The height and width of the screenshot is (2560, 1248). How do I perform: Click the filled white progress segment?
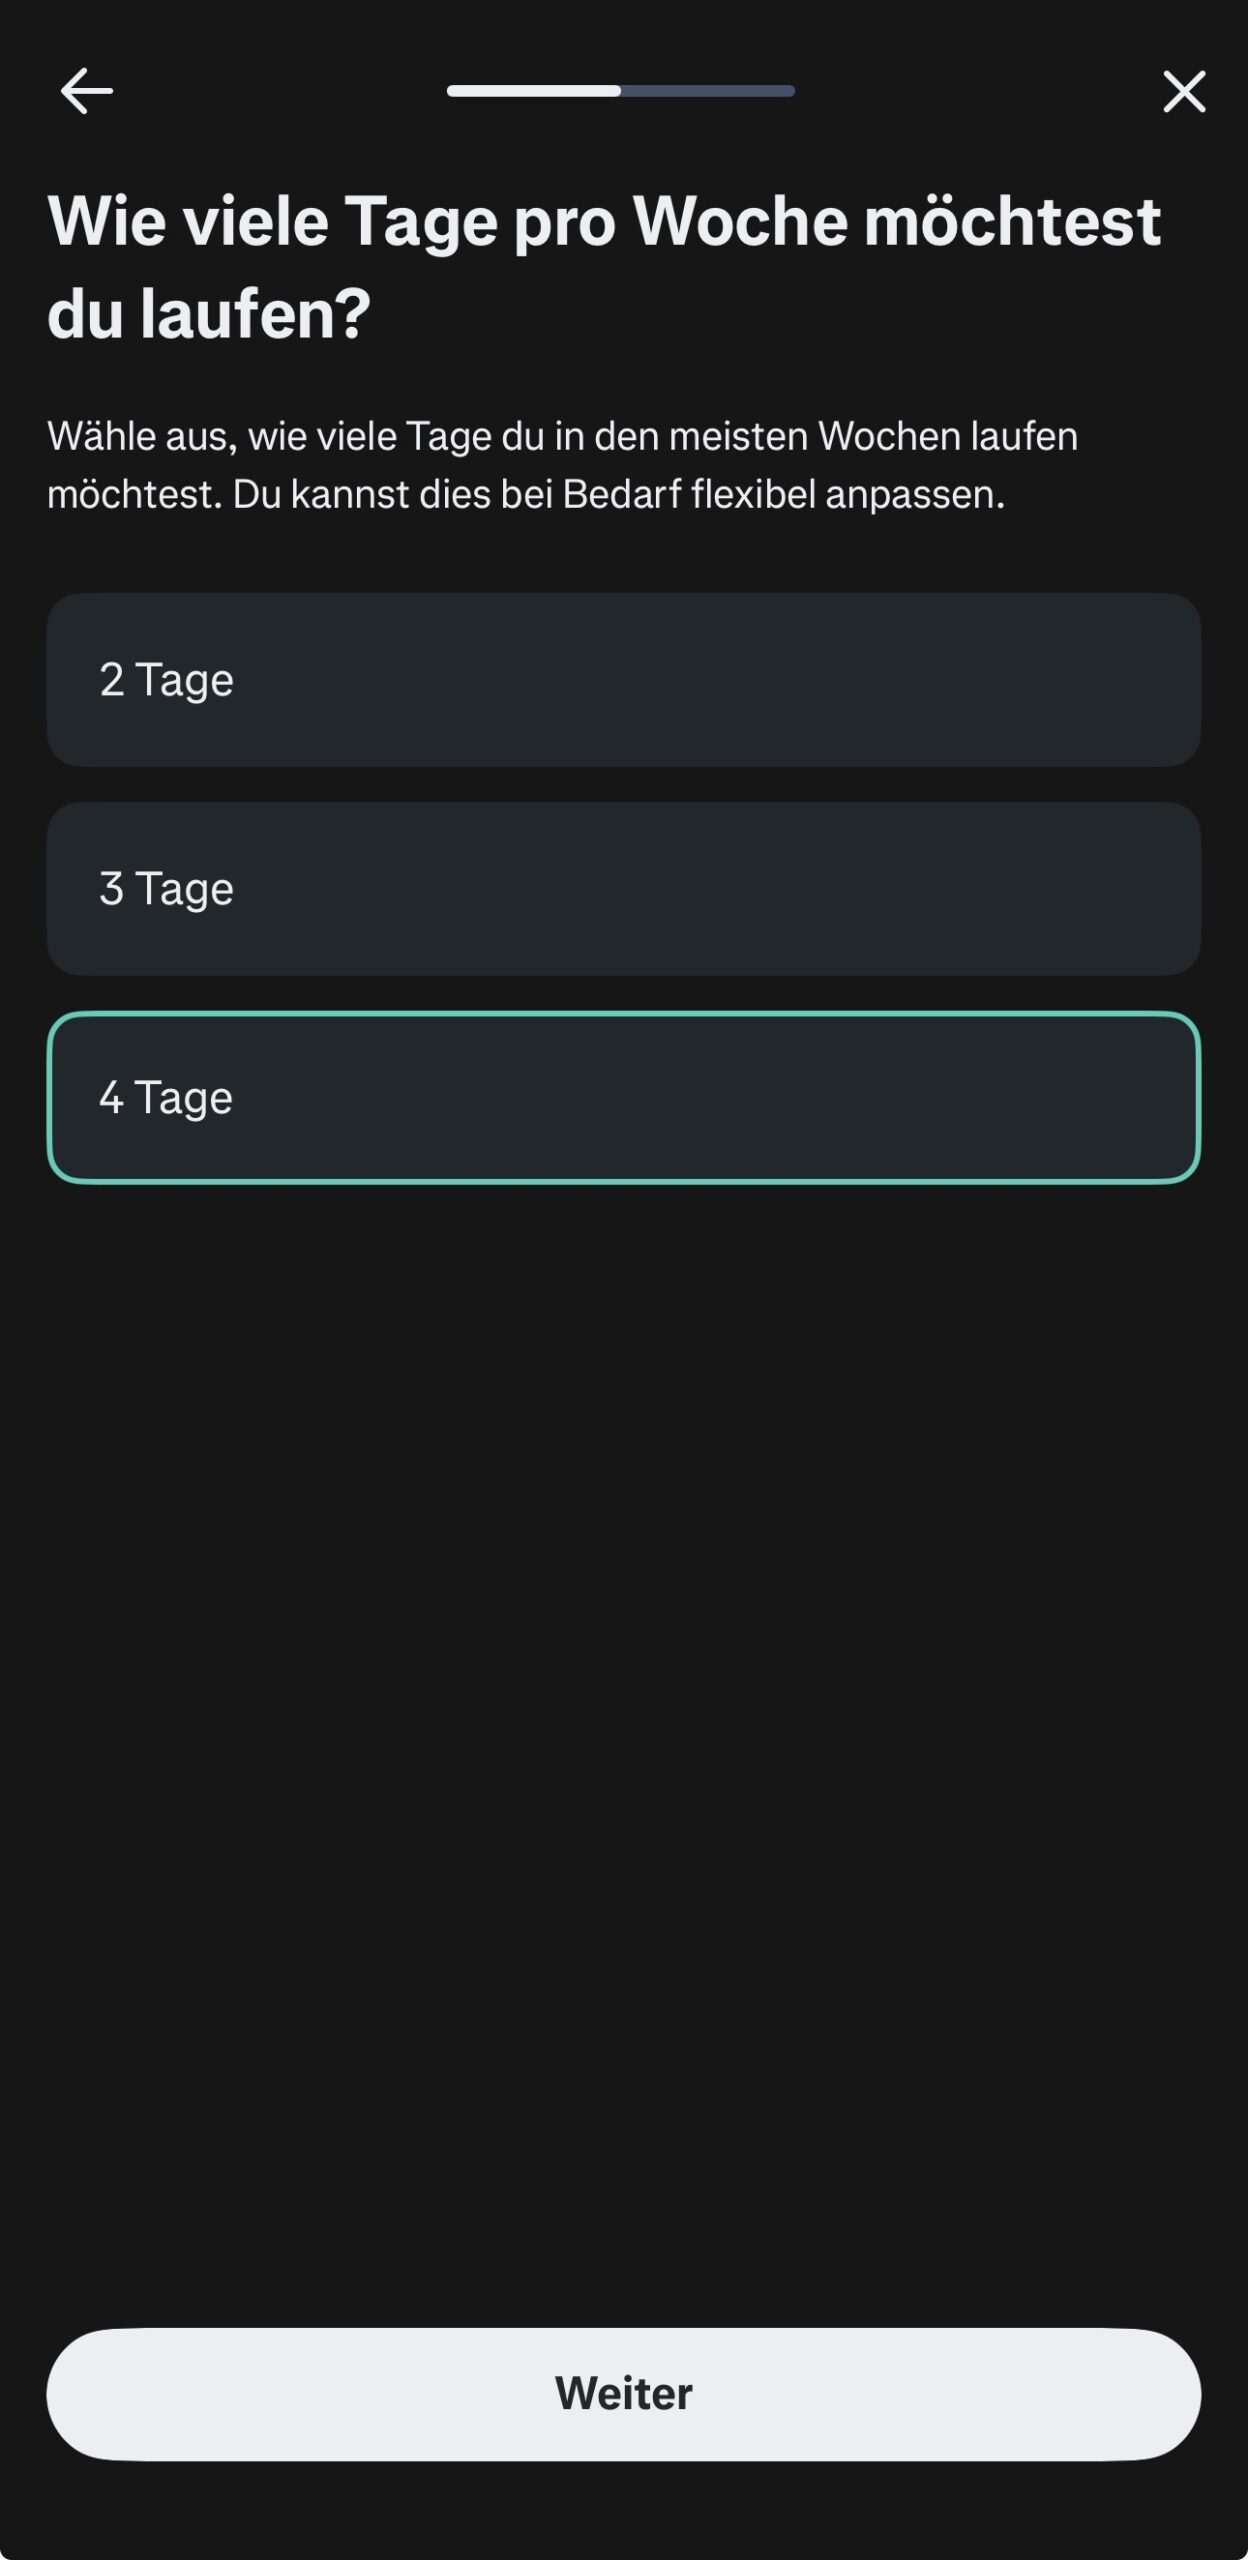click(x=533, y=91)
